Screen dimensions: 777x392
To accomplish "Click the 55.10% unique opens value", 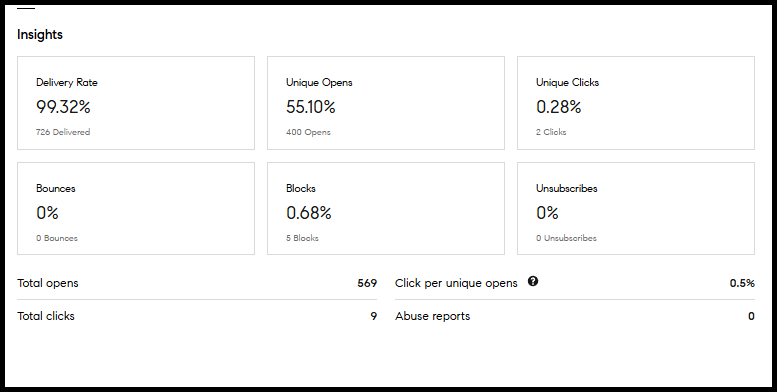I will click(311, 107).
